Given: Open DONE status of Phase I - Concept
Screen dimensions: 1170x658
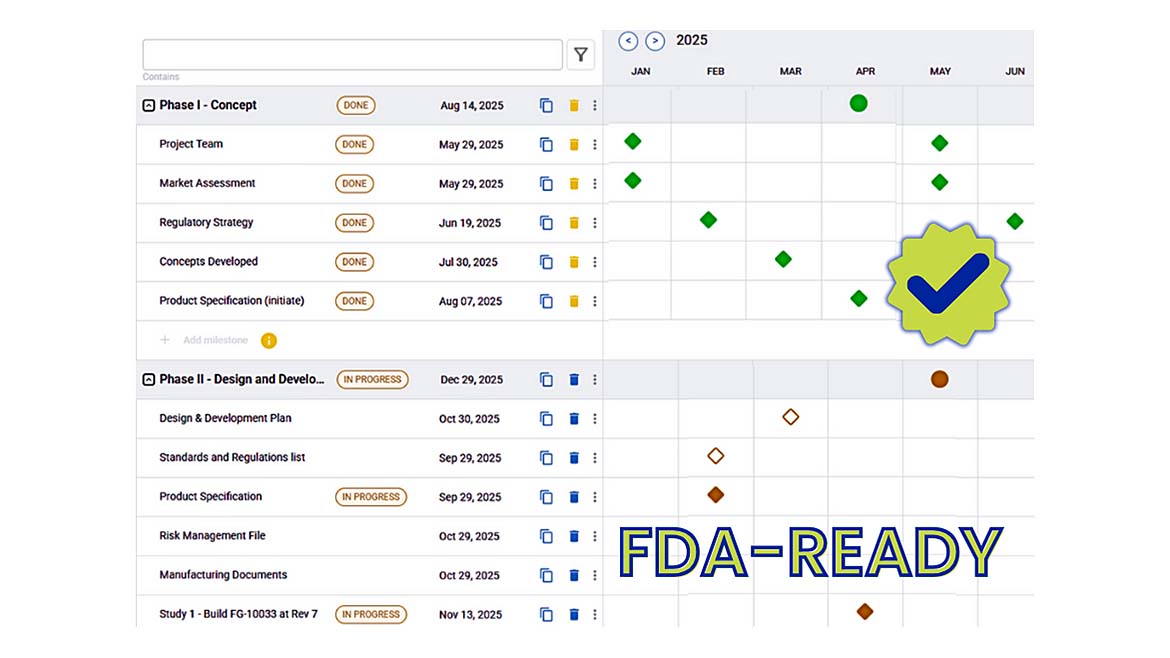Looking at the screenshot, I should [x=356, y=105].
